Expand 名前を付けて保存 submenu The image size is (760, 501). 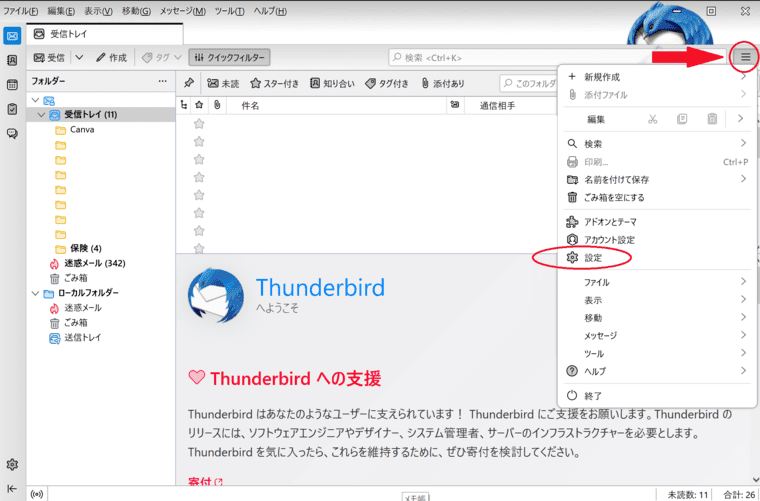(657, 179)
